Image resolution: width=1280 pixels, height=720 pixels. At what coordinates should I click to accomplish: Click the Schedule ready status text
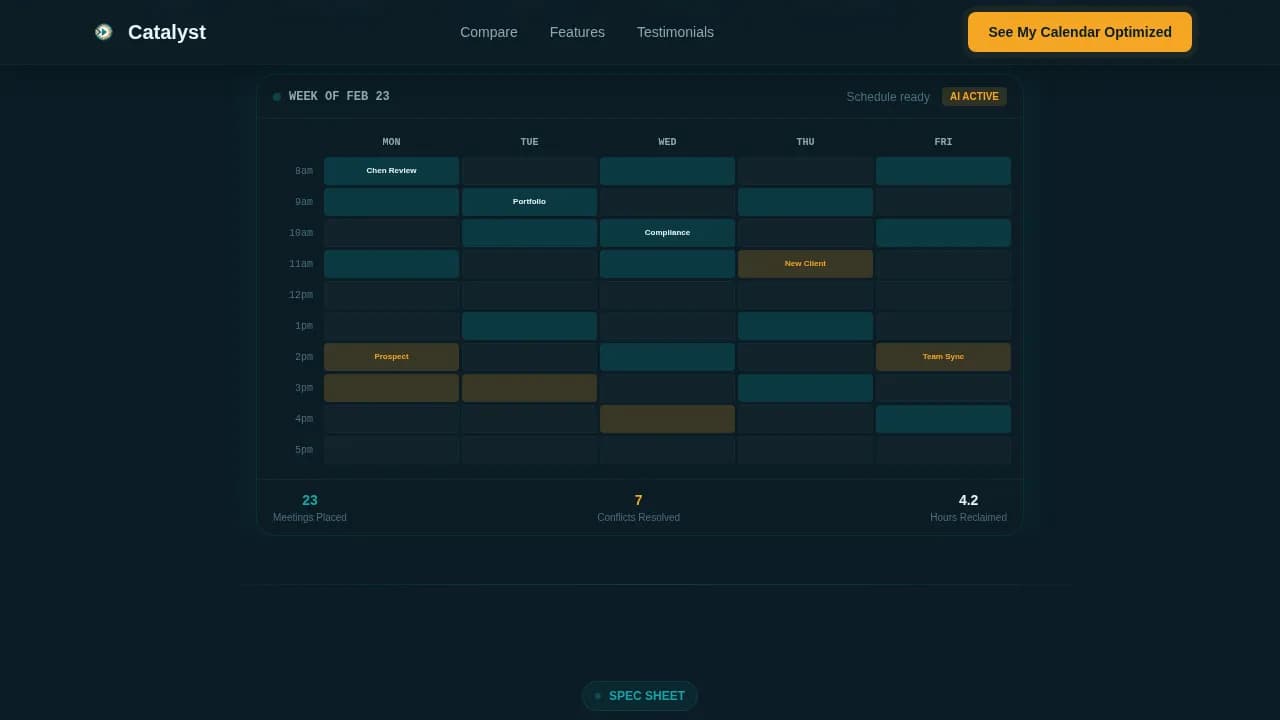(x=888, y=97)
